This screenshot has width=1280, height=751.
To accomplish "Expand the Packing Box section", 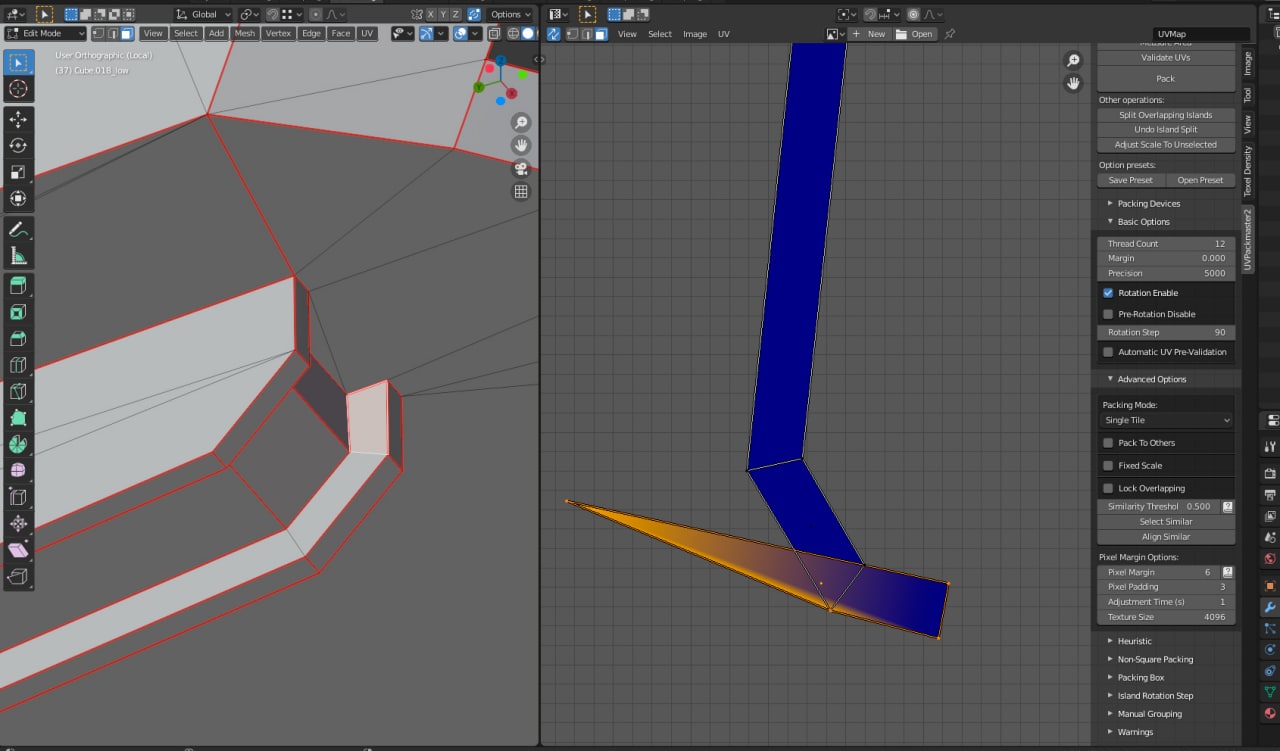I will 1141,677.
